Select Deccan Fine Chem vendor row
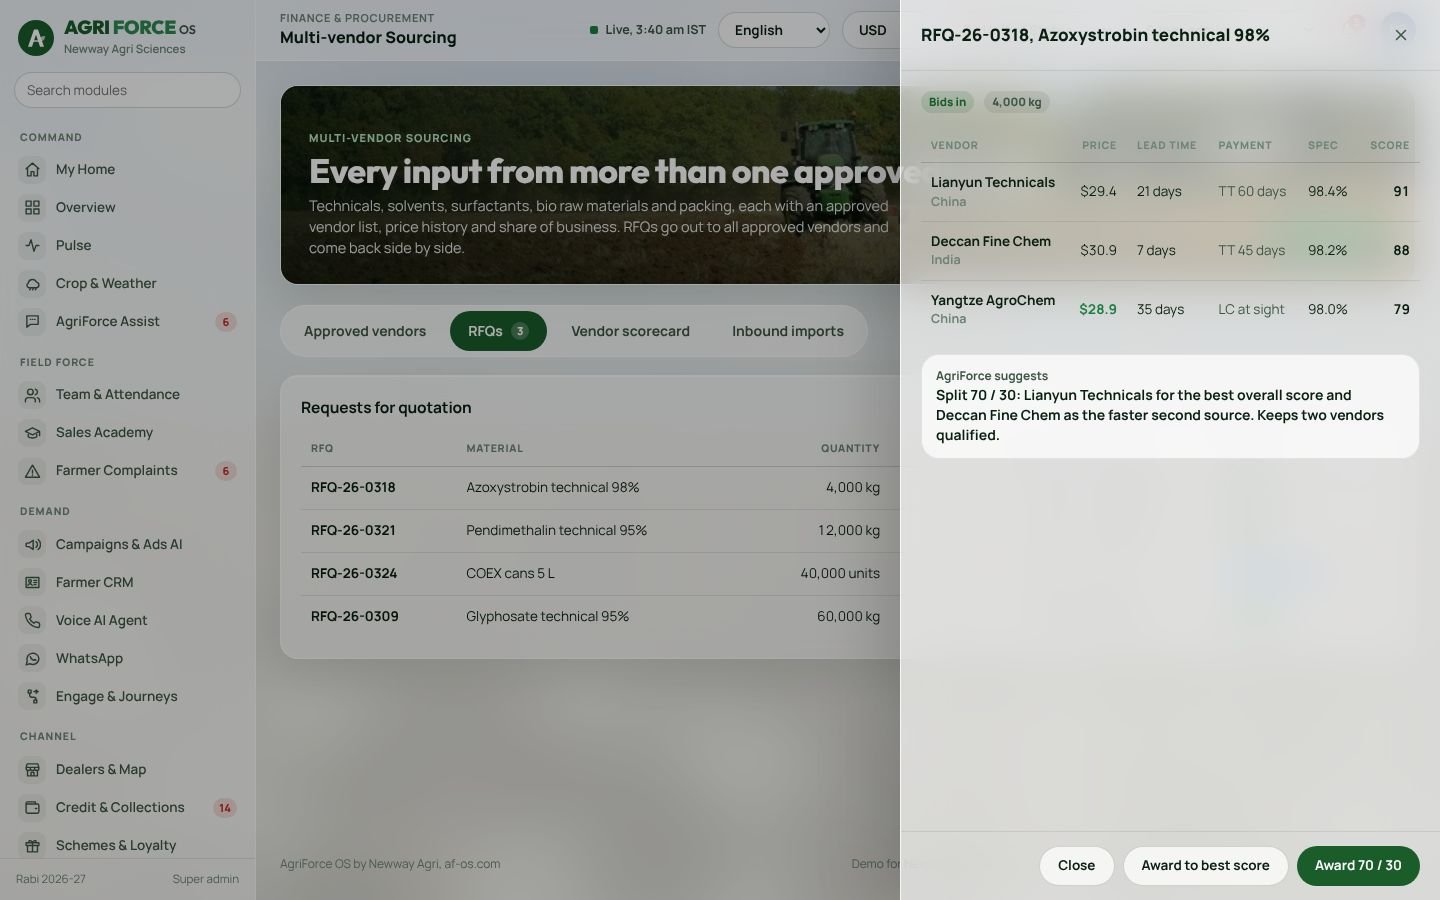Viewport: 1440px width, 900px height. tap(1170, 251)
